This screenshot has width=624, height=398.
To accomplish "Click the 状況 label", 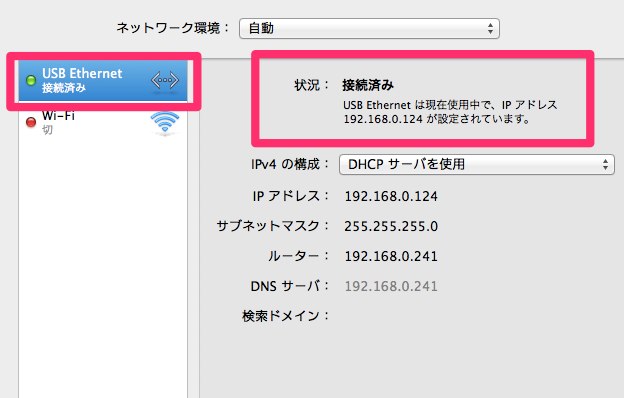I will (312, 85).
